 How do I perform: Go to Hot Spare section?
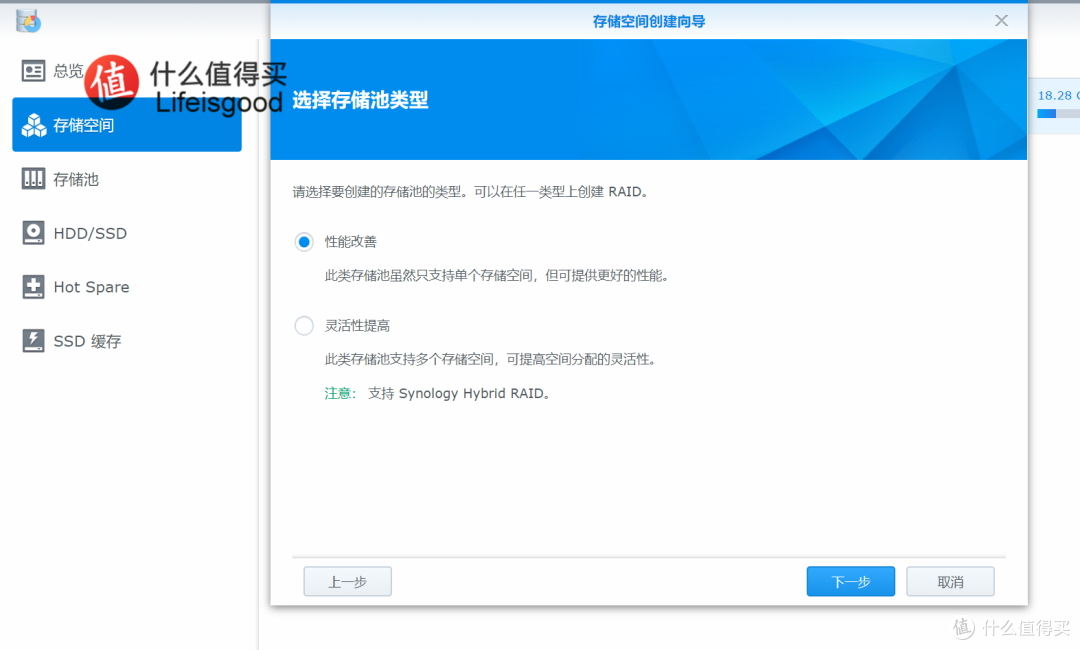(x=127, y=286)
